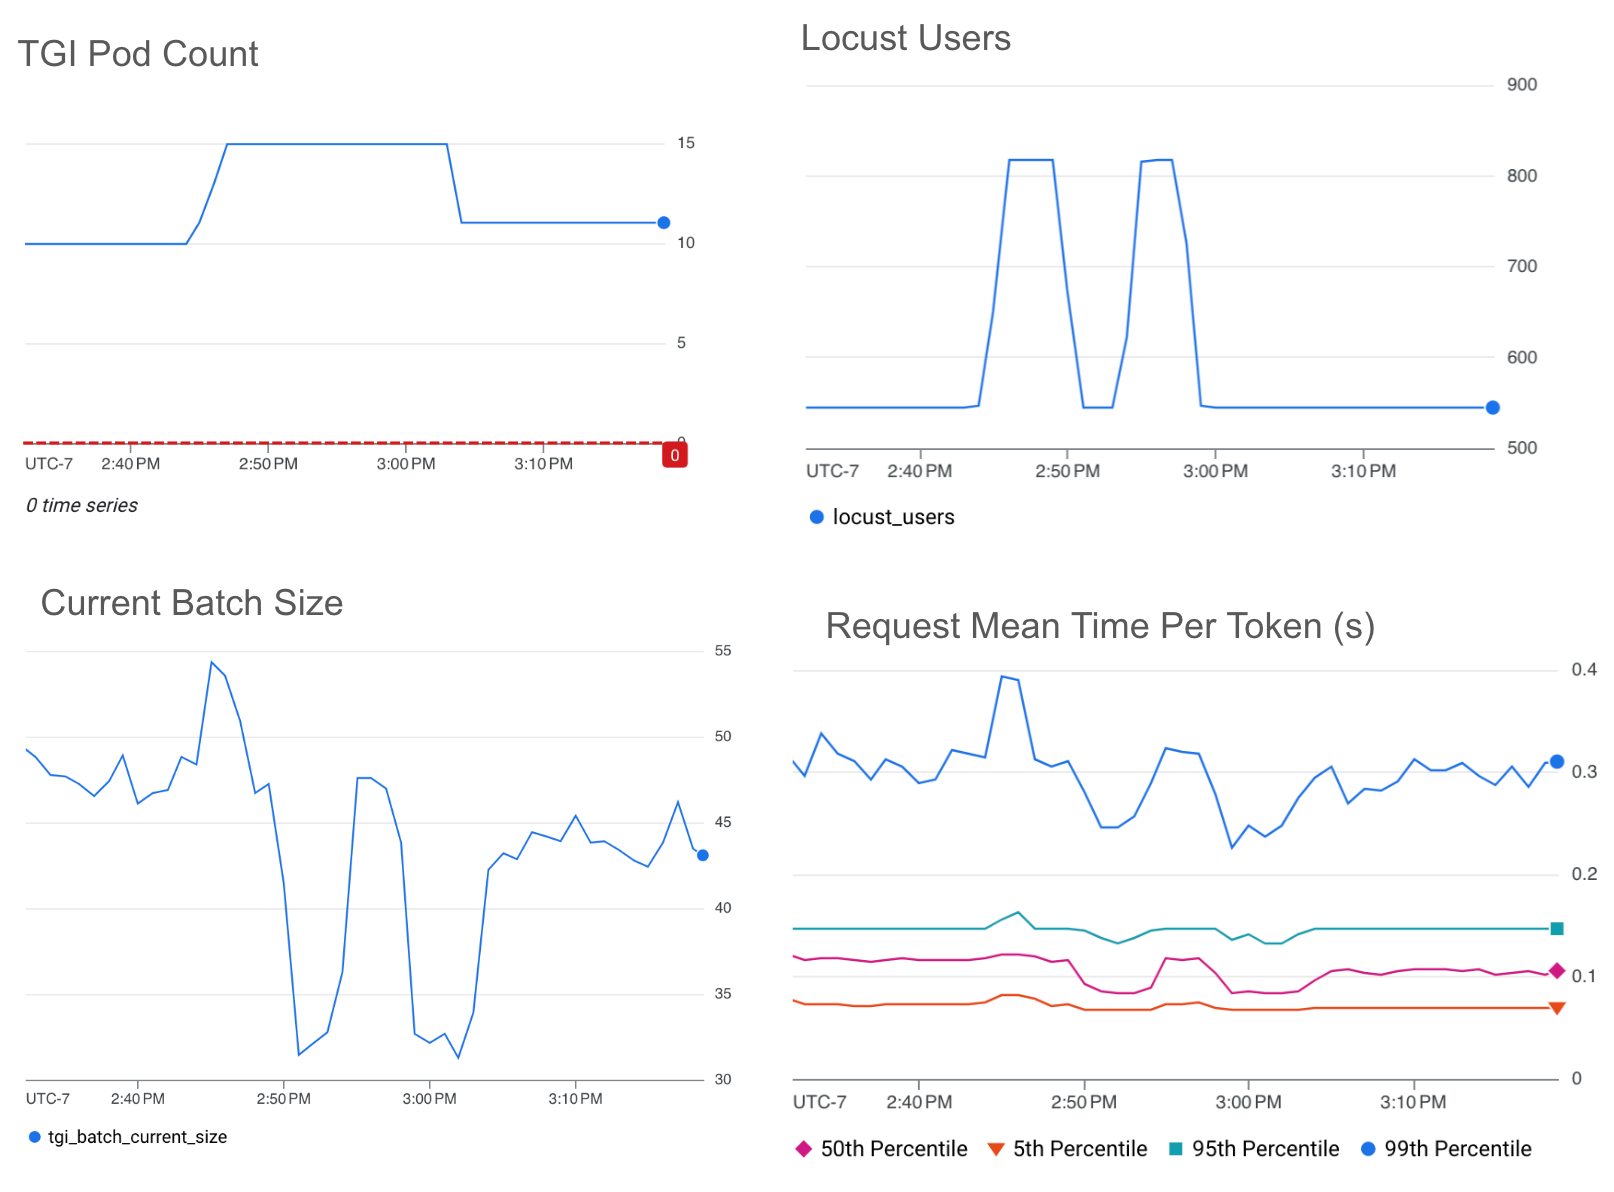Click 2:50 PM tick on Time Per Token chart
This screenshot has width=1614, height=1192.
point(1084,1102)
